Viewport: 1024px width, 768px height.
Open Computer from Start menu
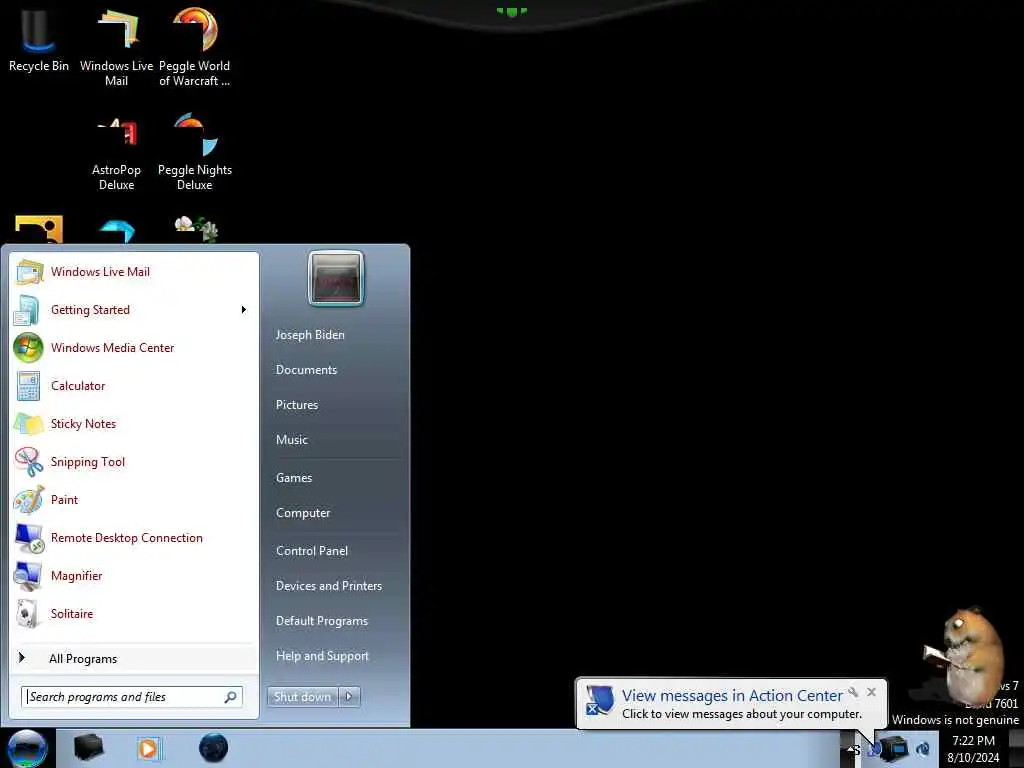pos(303,513)
